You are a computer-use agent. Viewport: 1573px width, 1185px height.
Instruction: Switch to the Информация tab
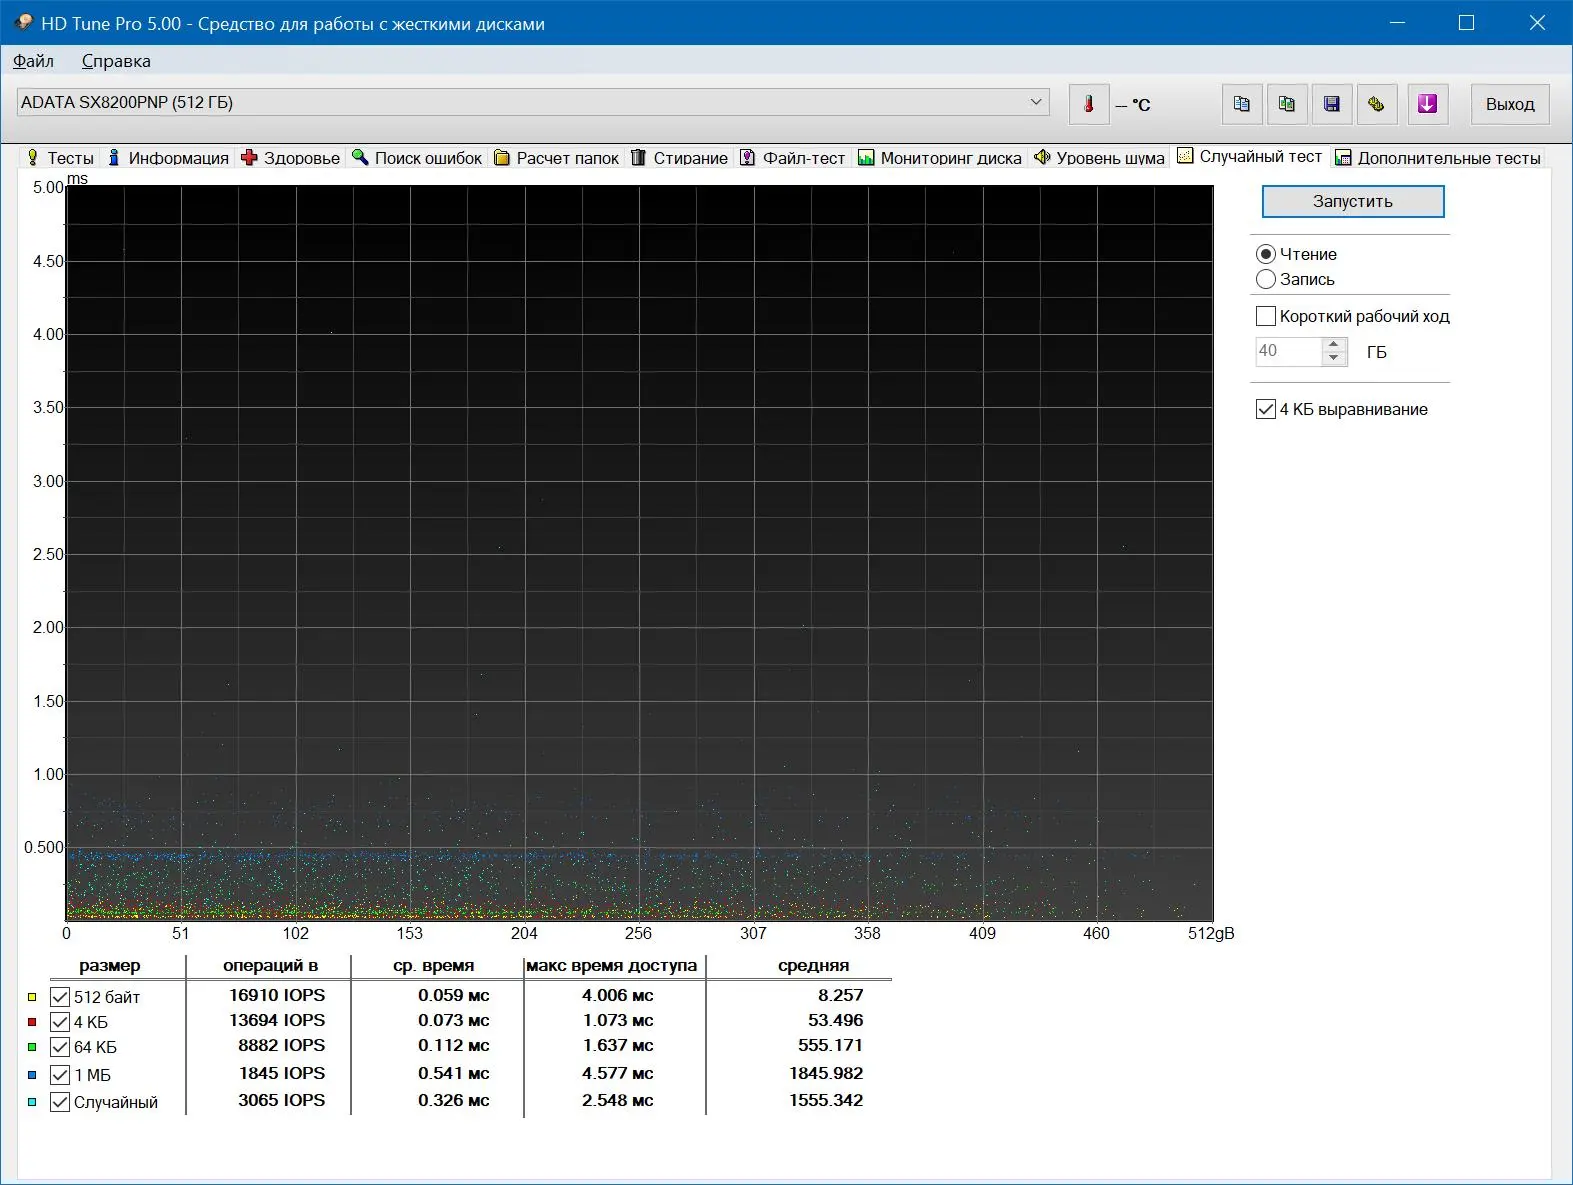pos(168,158)
